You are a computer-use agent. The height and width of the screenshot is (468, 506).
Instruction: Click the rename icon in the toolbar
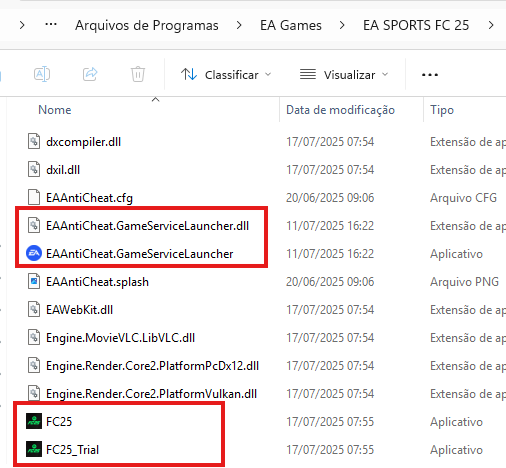click(x=42, y=74)
